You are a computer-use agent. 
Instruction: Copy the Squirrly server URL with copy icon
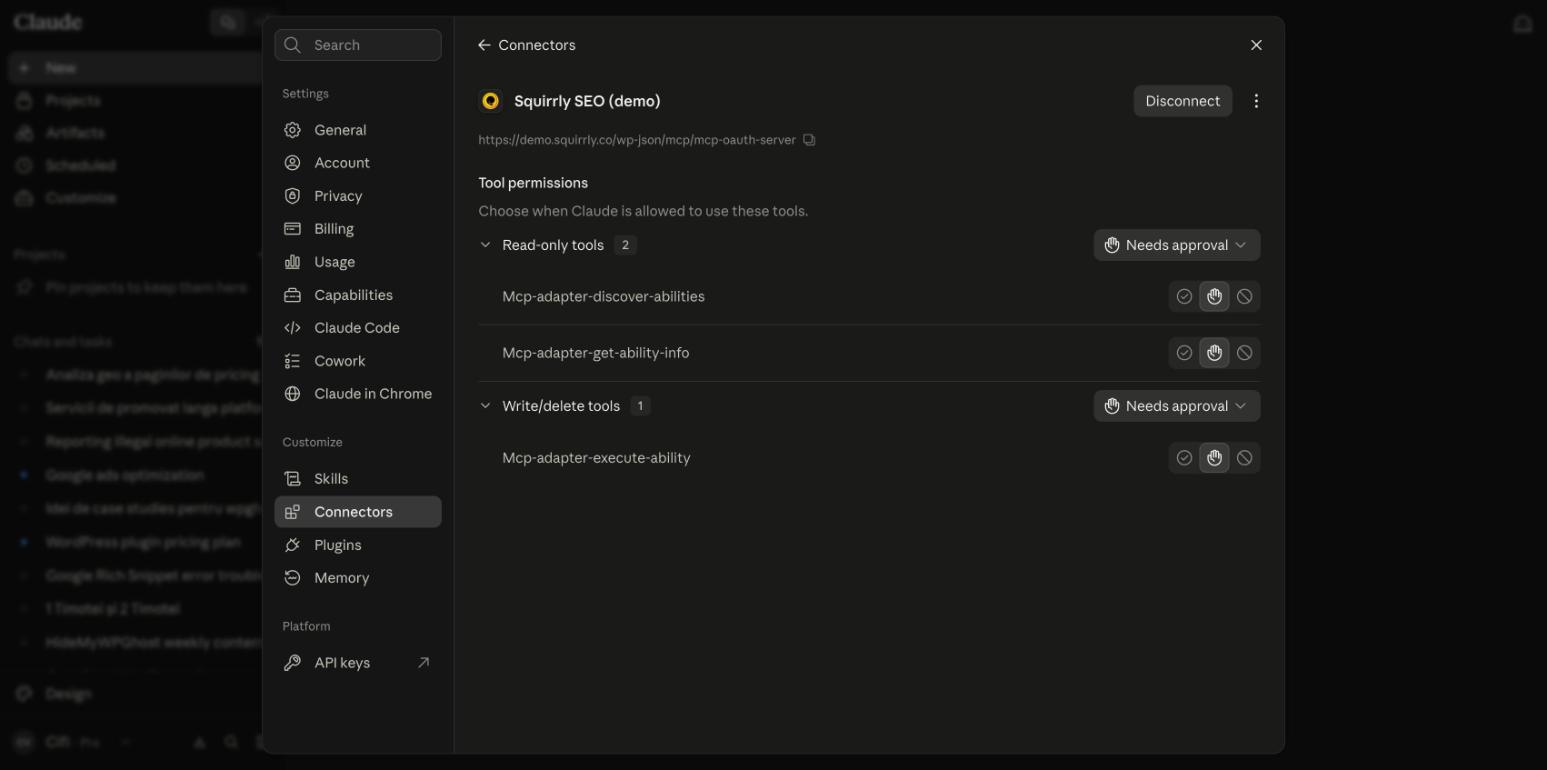[x=809, y=140]
